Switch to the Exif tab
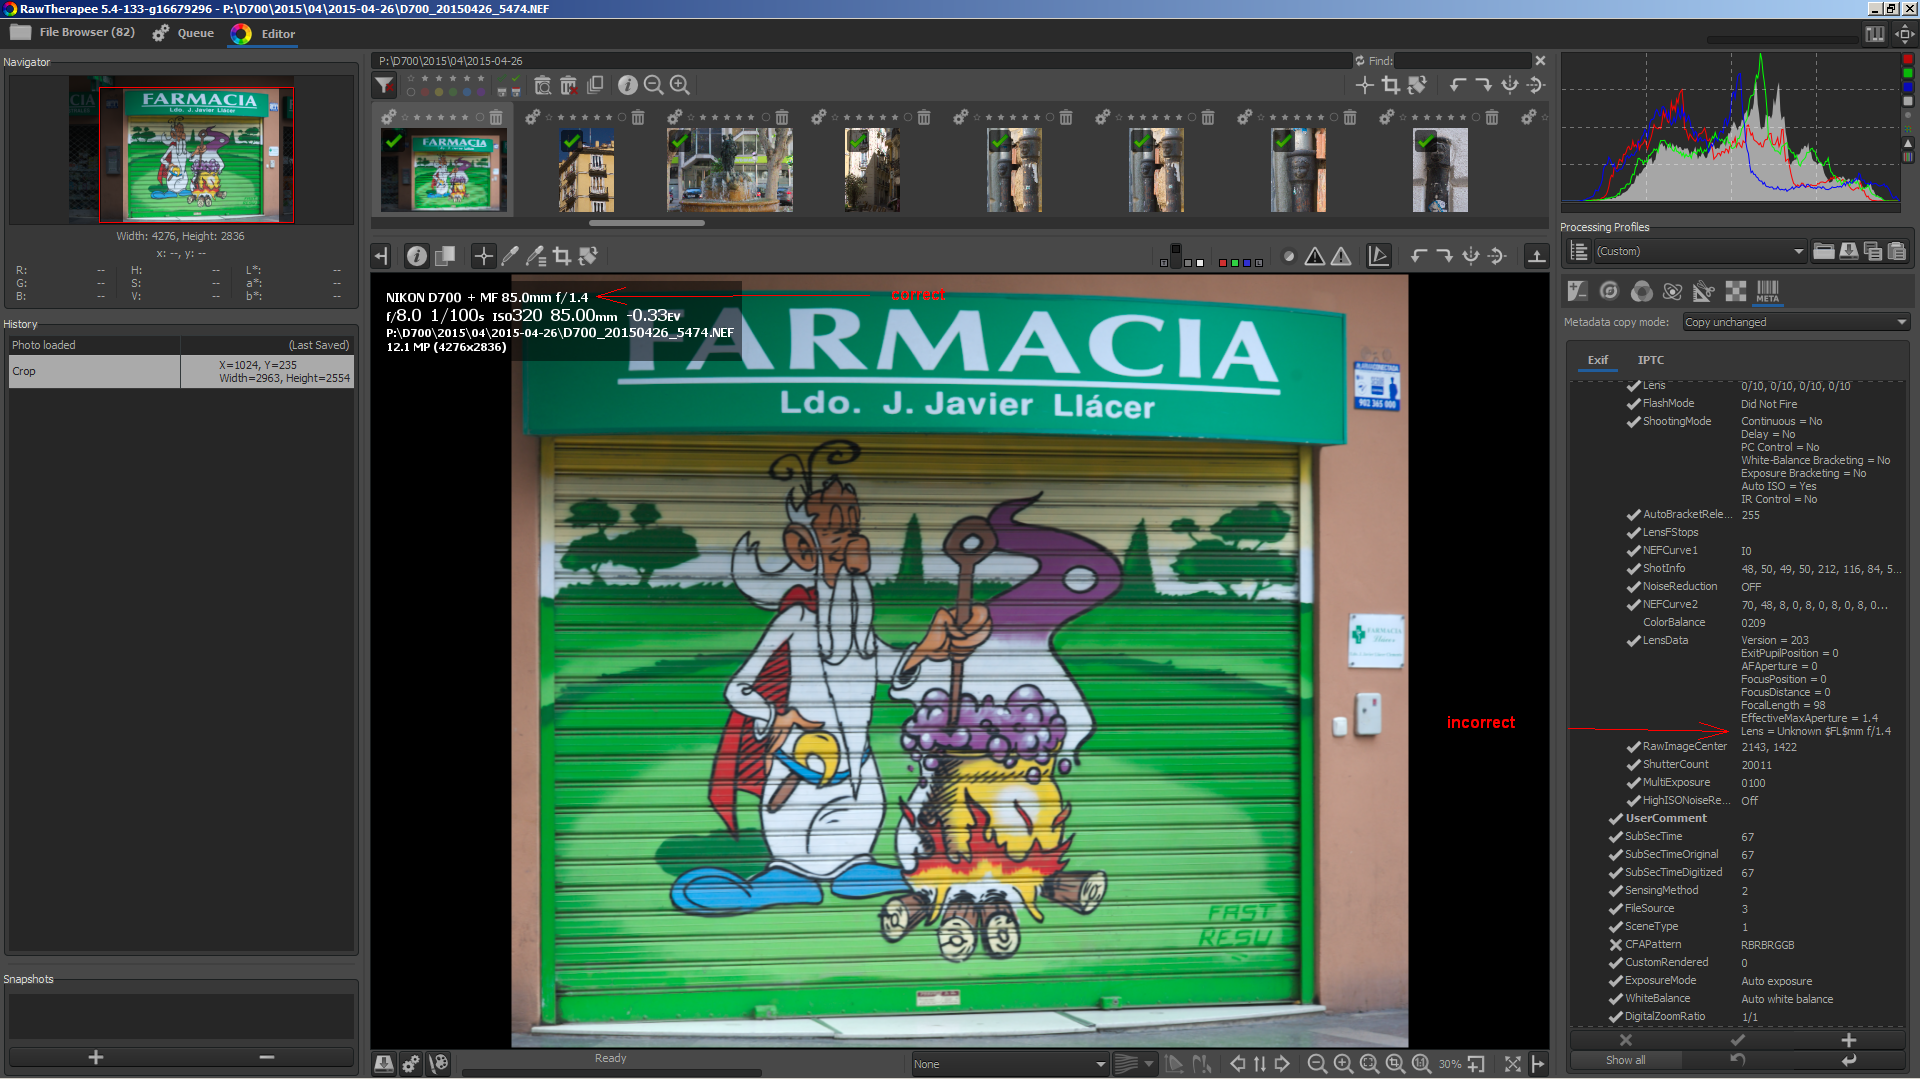Screen dimensions: 1920x1080 coord(1598,360)
